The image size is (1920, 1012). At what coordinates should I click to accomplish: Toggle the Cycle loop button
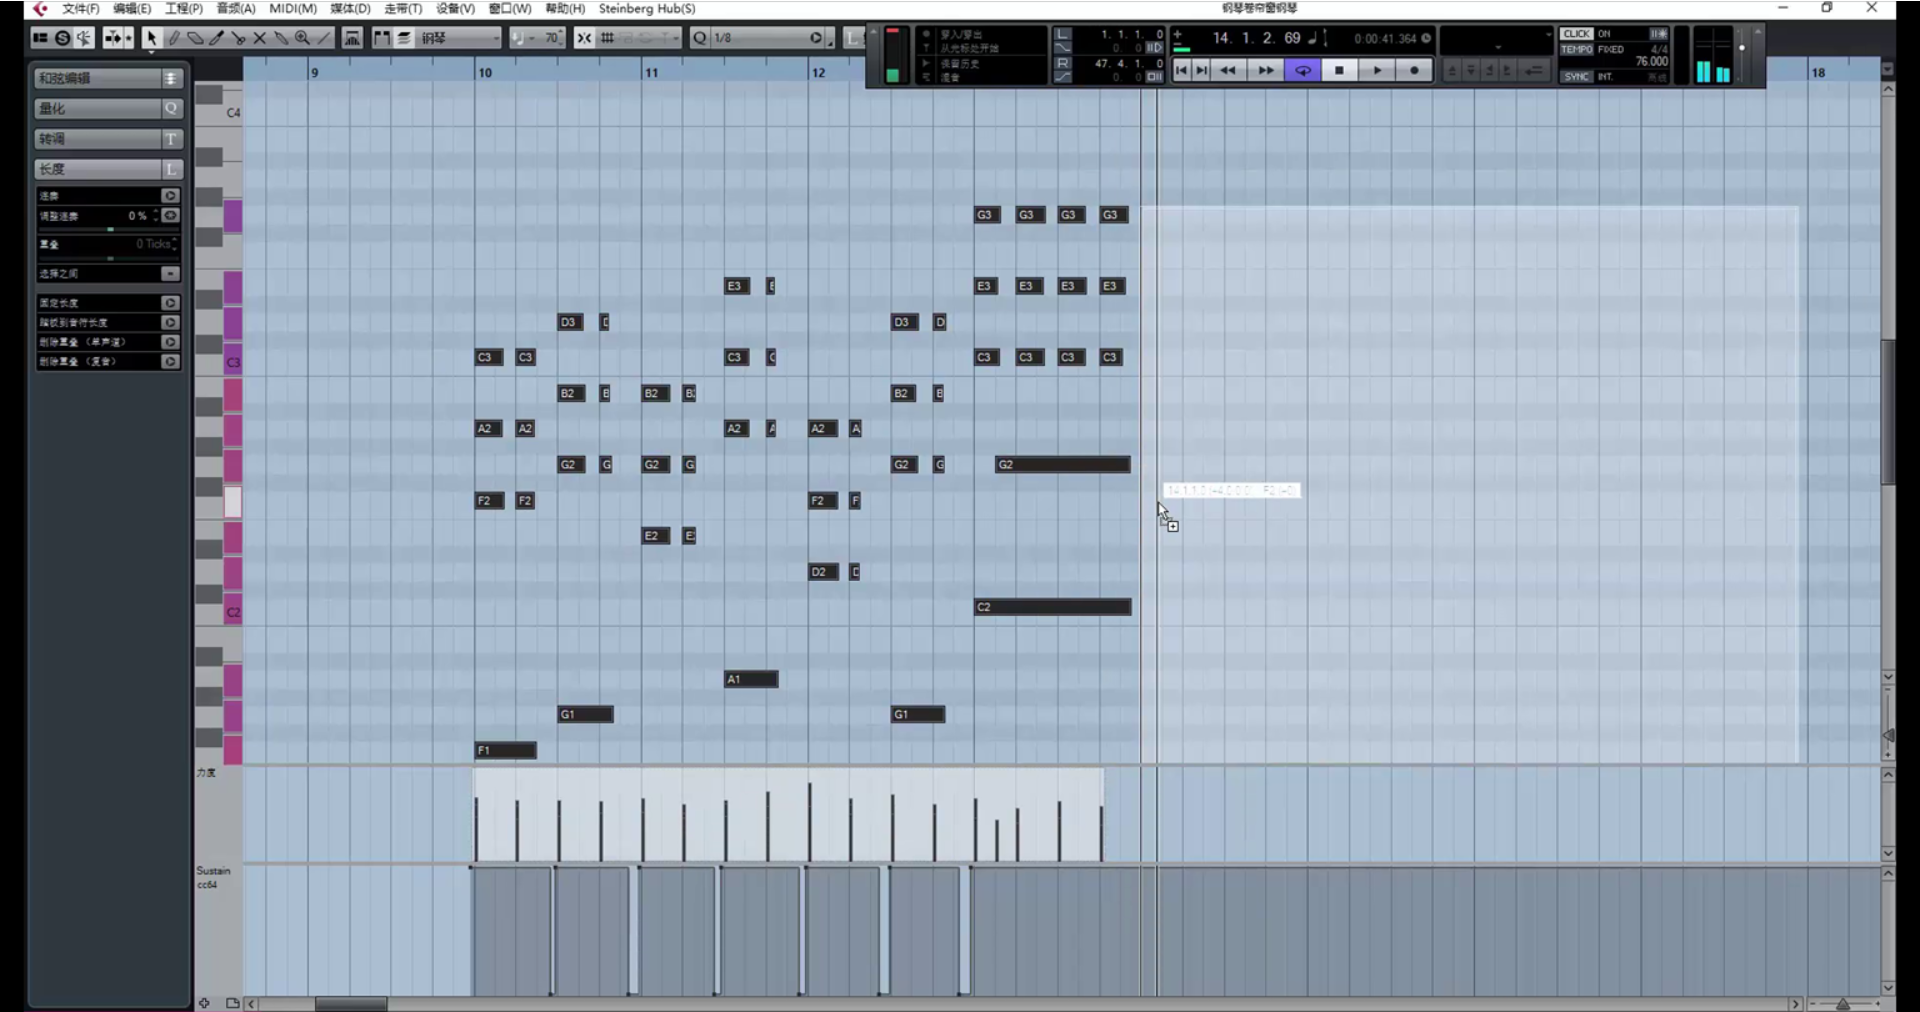pos(1302,70)
